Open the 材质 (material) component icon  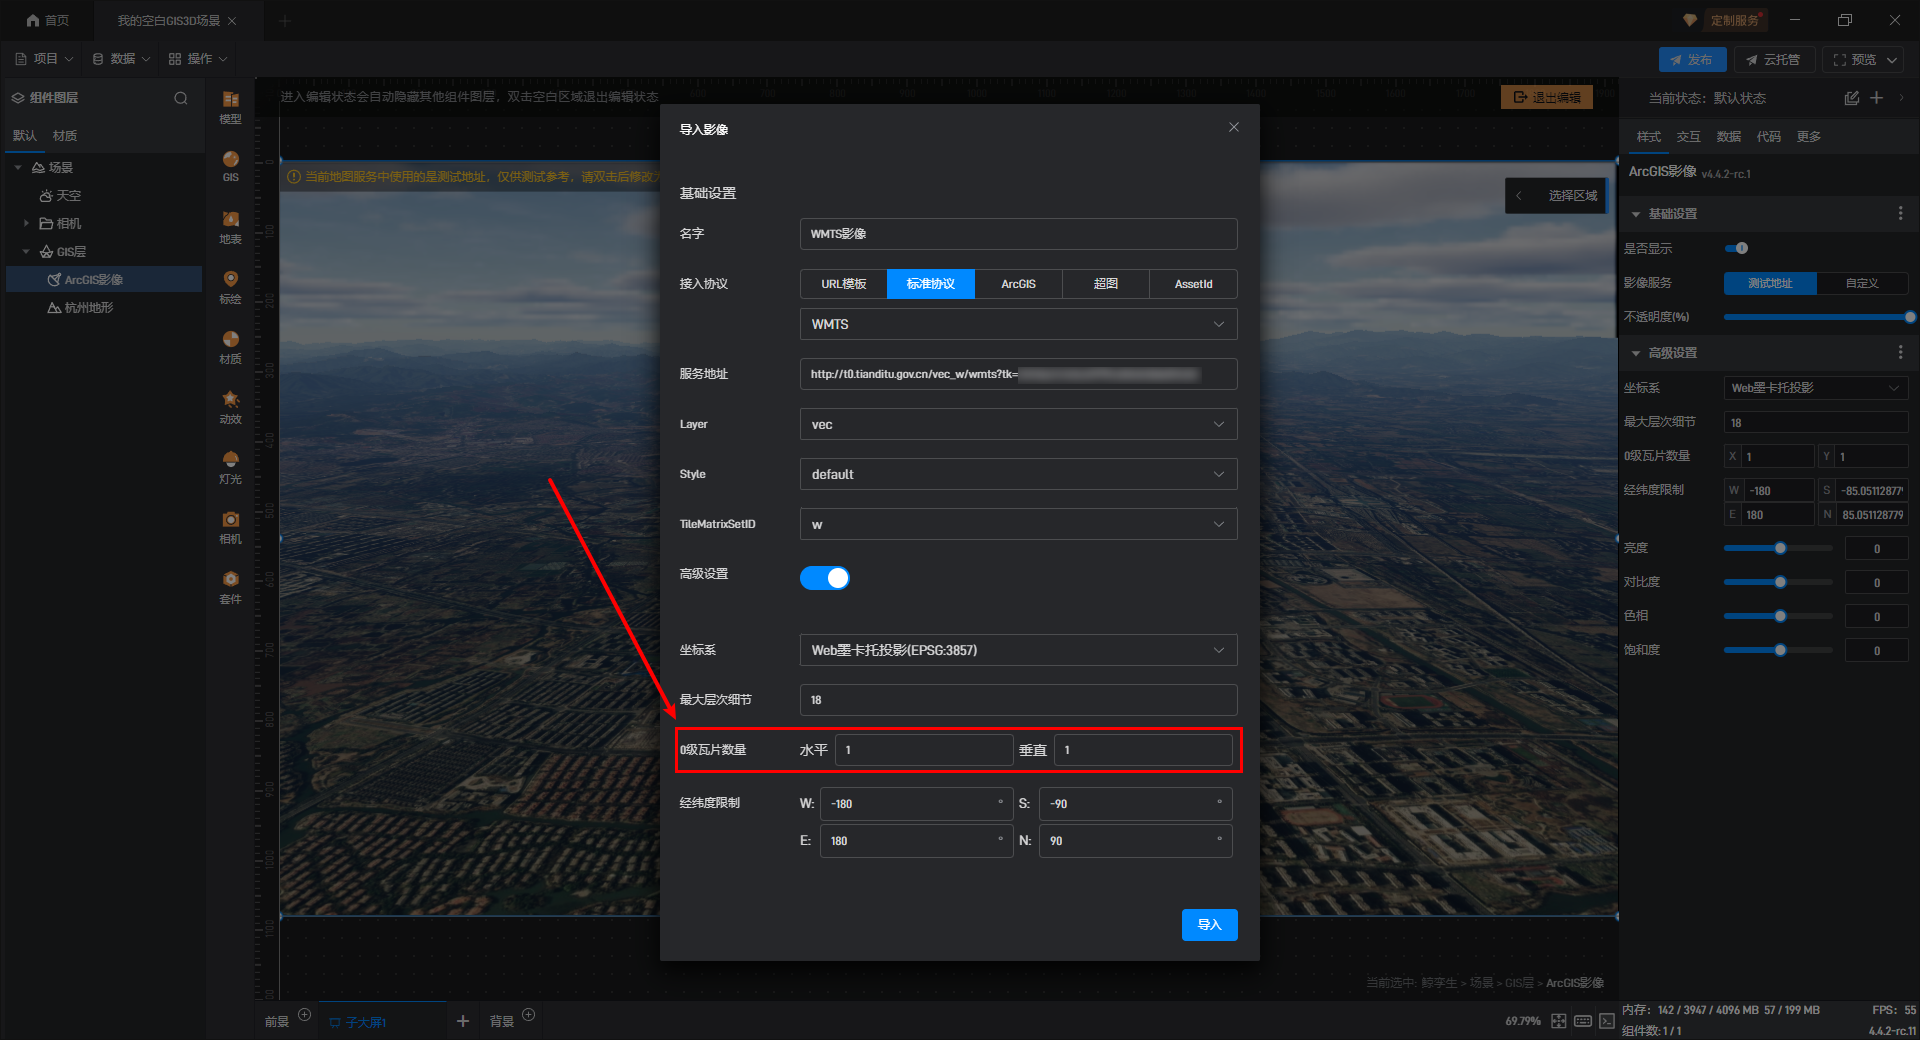point(230,340)
